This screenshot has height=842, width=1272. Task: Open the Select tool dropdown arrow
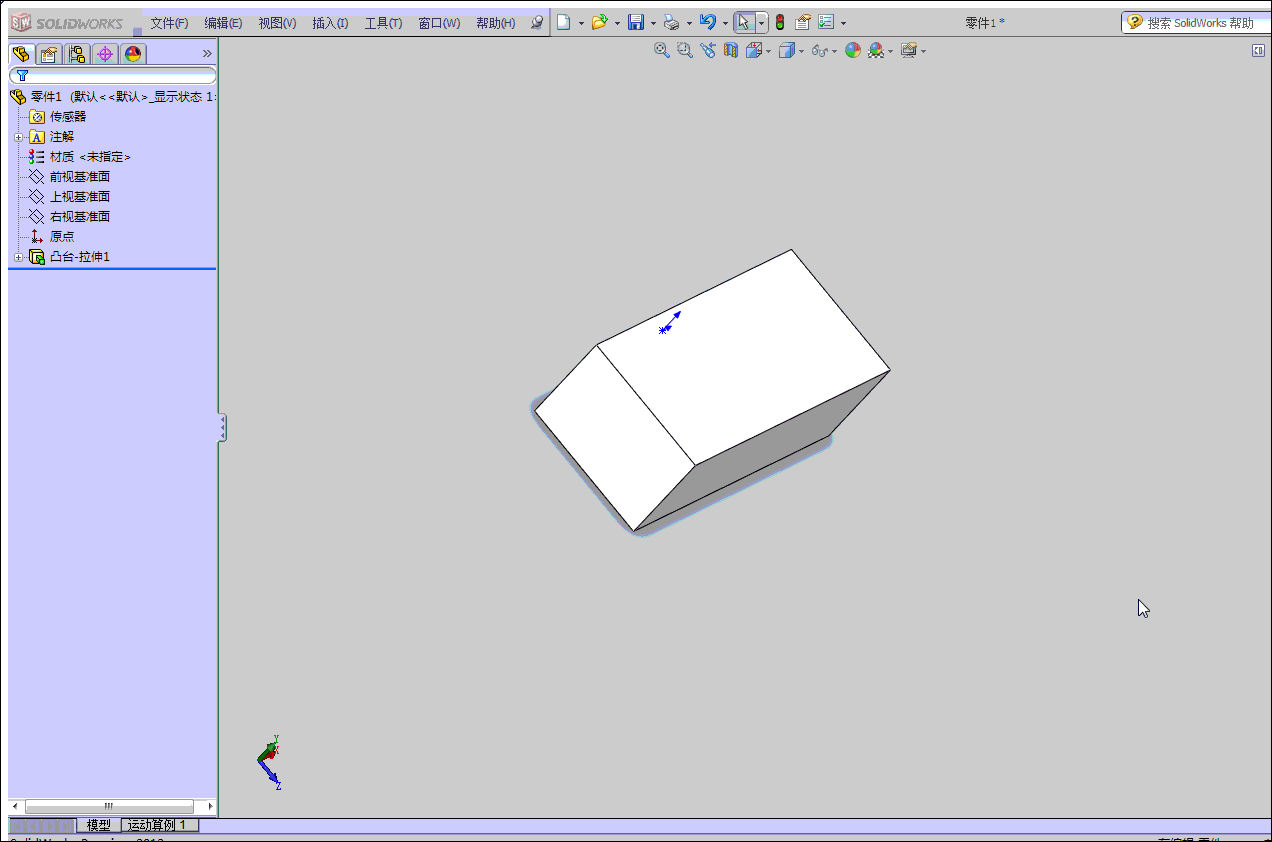click(762, 23)
